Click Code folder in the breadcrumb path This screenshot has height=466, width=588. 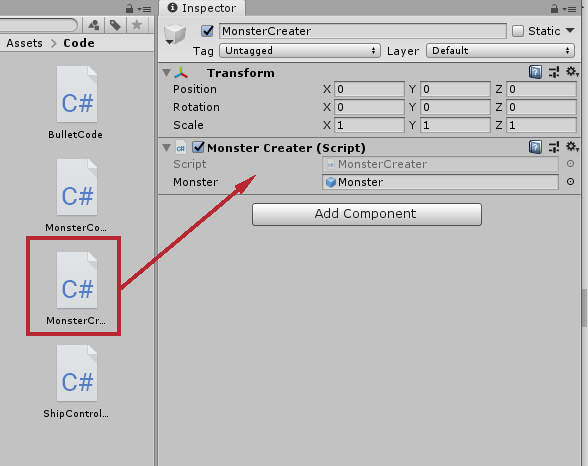(79, 43)
